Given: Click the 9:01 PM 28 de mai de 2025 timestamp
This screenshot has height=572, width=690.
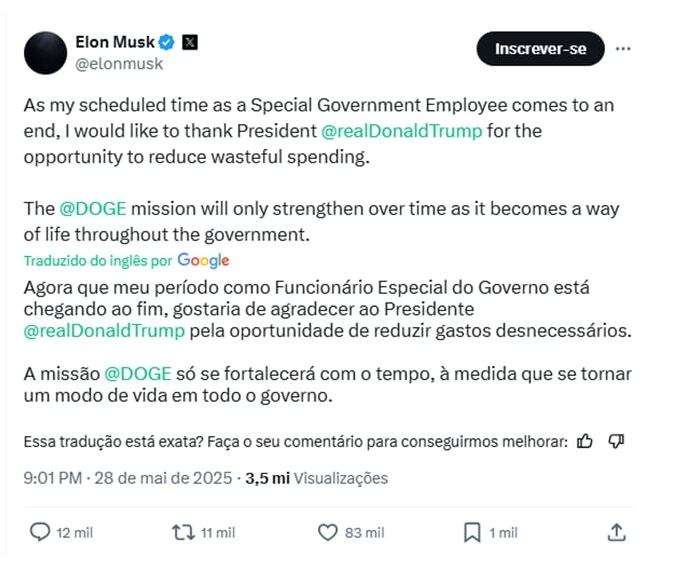Looking at the screenshot, I should (x=128, y=478).
